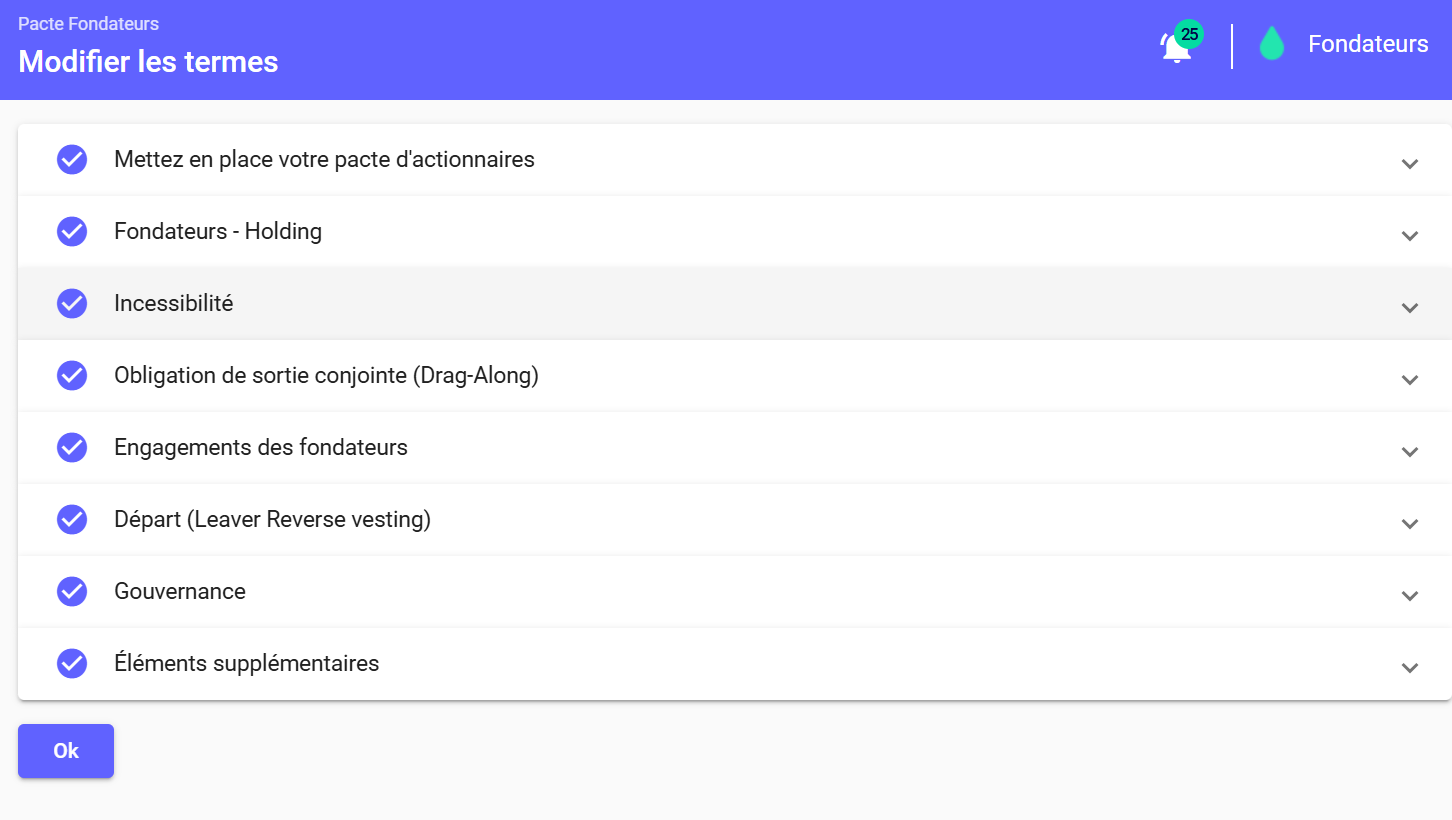The height and width of the screenshot is (820, 1452).
Task: Click the checkmark icon beside Éléments supplémentaires
Action: pos(72,663)
